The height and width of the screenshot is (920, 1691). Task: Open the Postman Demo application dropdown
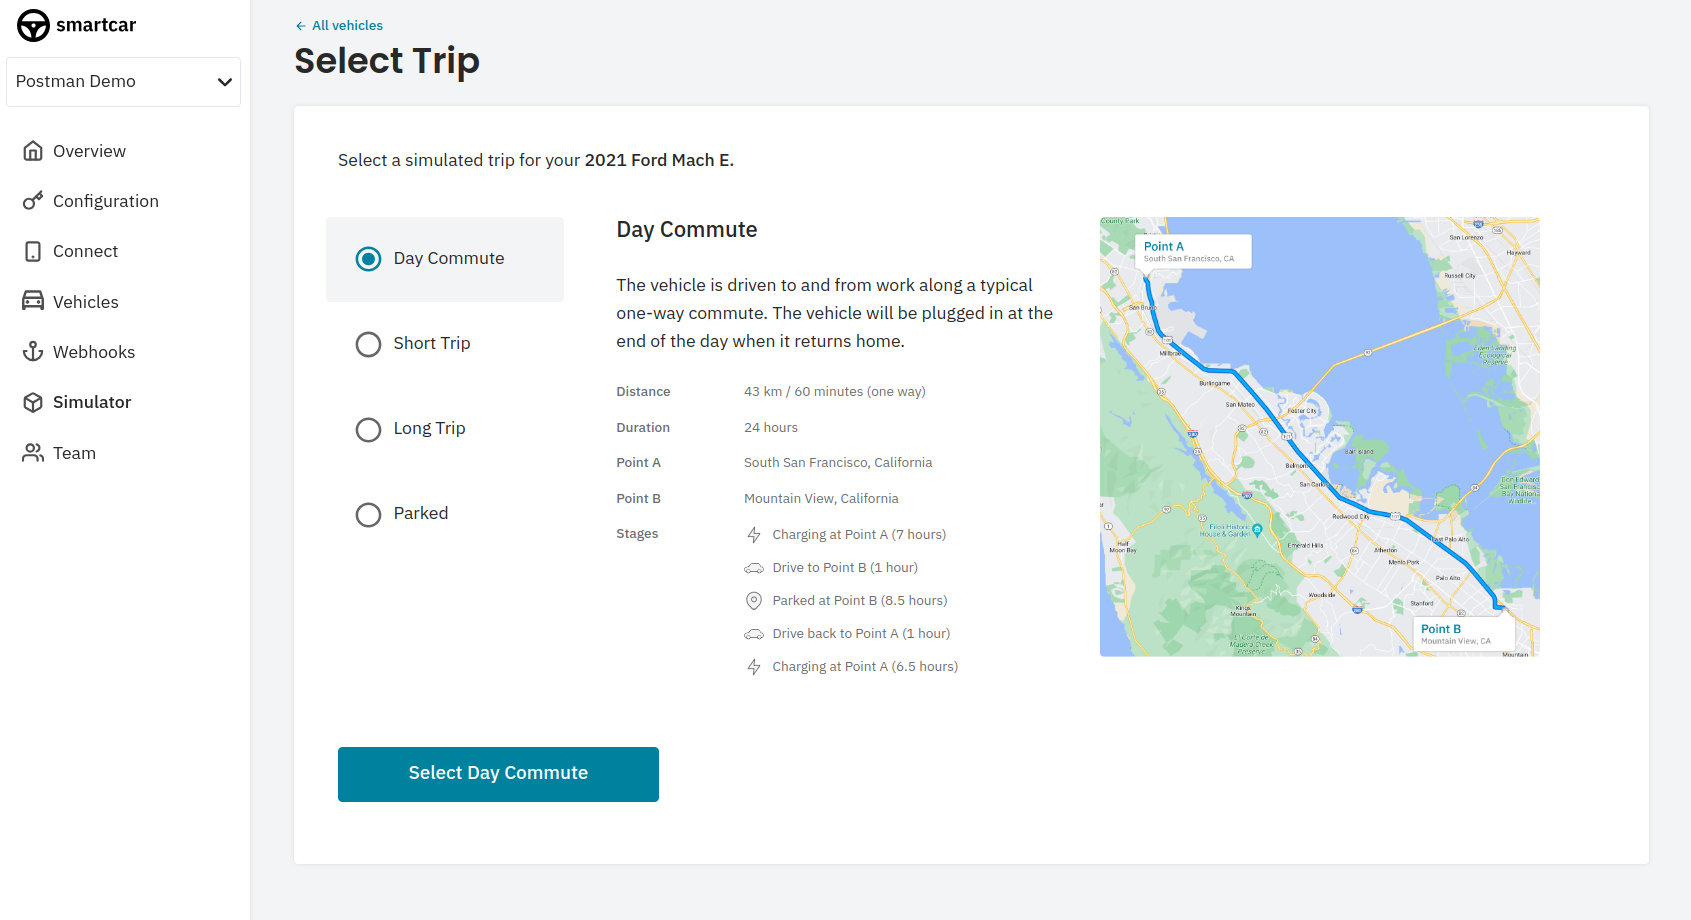click(123, 82)
